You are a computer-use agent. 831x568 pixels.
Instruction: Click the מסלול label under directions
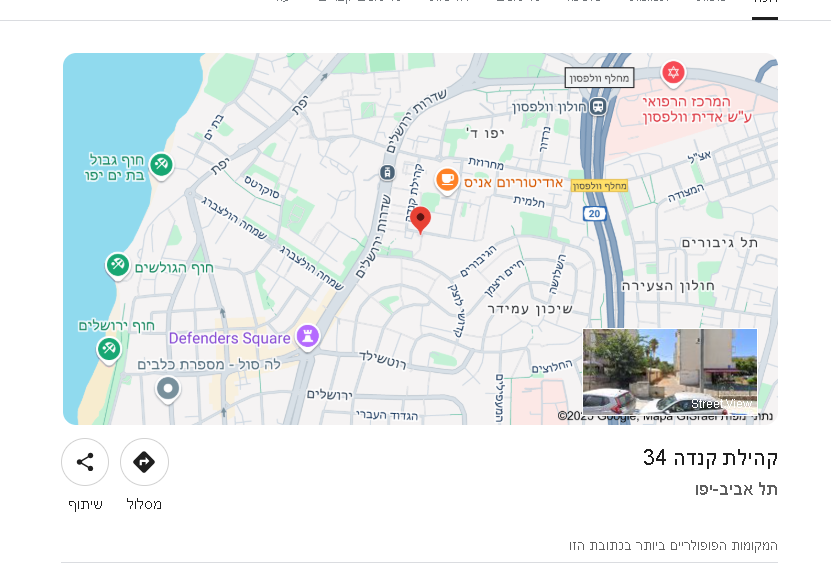[x=144, y=504]
